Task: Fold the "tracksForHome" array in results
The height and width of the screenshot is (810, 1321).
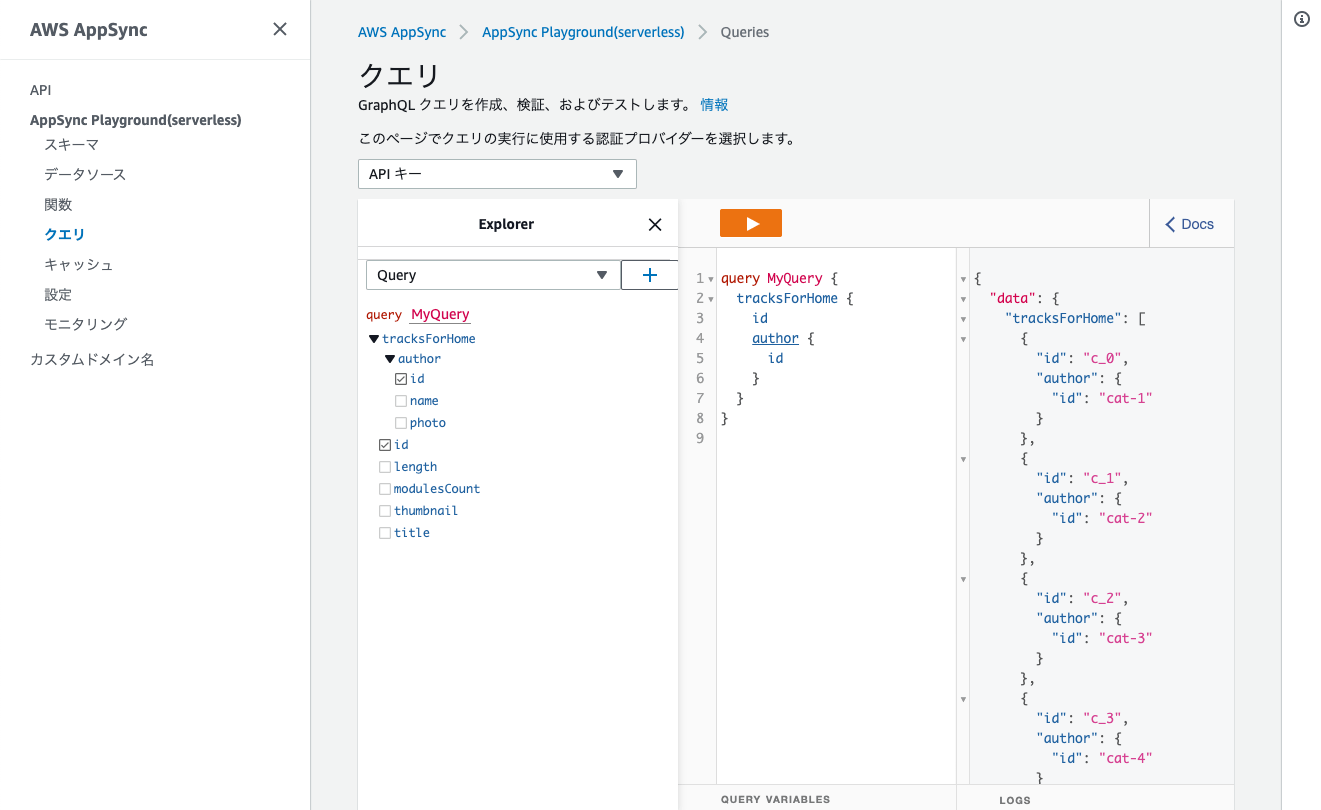Action: (x=964, y=319)
